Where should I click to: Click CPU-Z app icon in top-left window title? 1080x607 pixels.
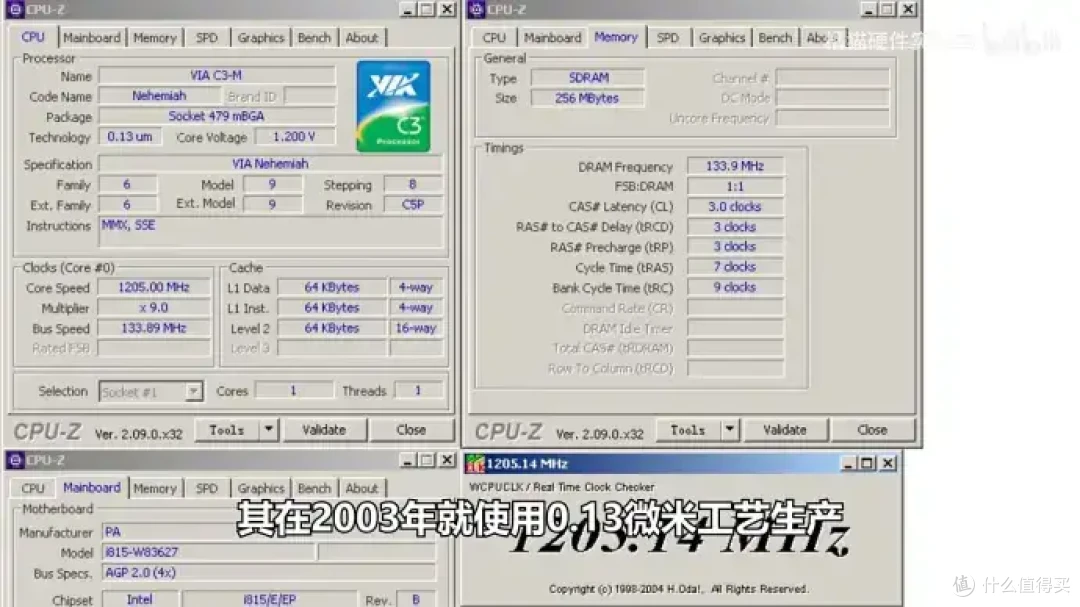pos(15,10)
